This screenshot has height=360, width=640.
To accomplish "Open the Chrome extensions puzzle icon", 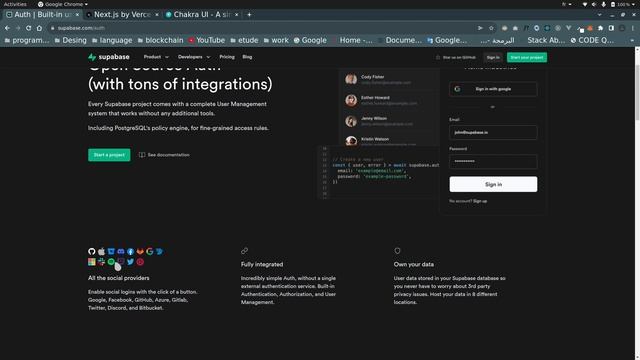I will (600, 28).
